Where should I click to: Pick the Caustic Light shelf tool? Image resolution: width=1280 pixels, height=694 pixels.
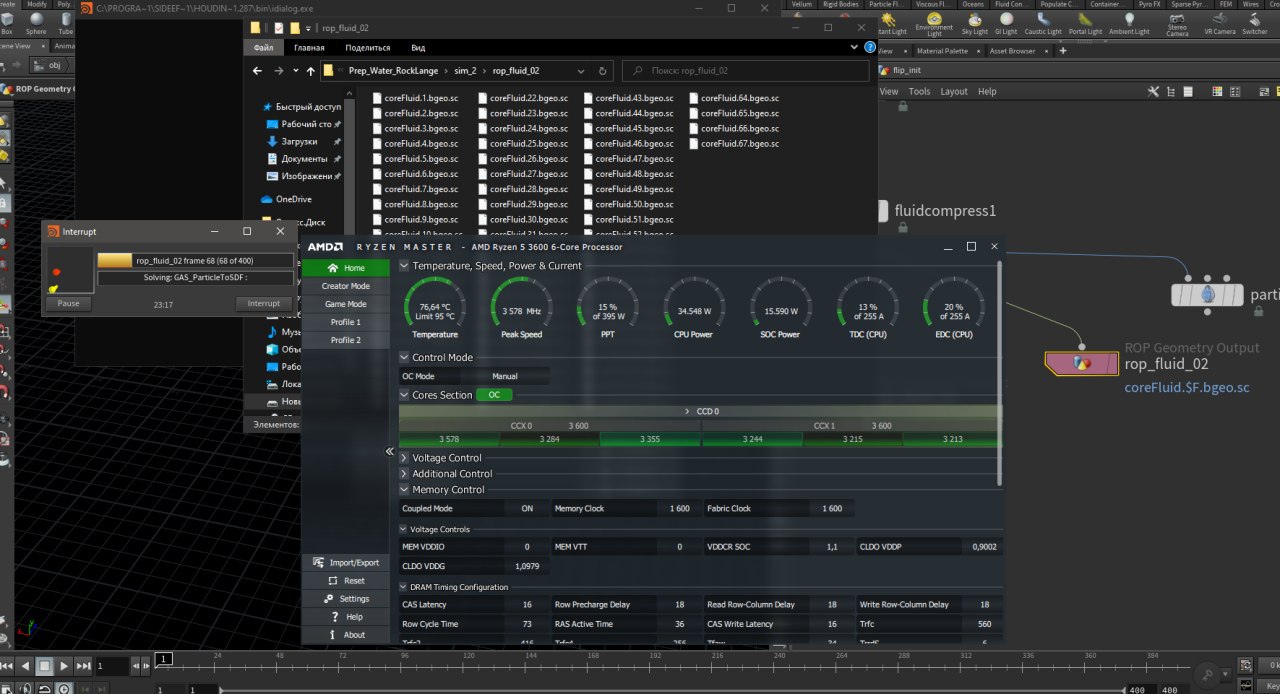(1043, 24)
